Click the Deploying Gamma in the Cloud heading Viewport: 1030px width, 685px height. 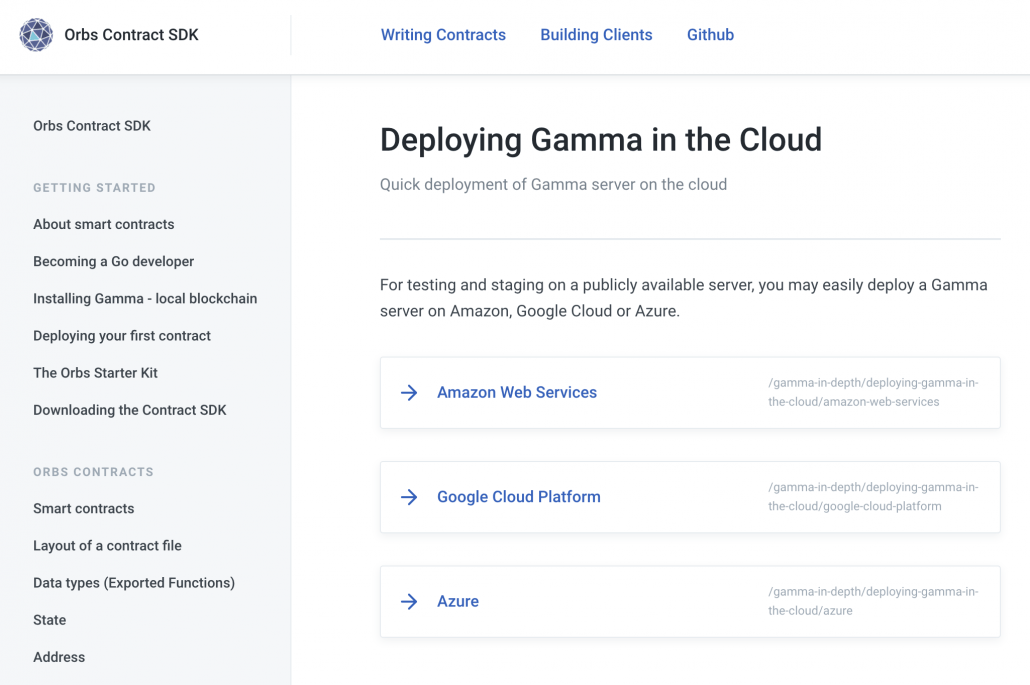(600, 140)
